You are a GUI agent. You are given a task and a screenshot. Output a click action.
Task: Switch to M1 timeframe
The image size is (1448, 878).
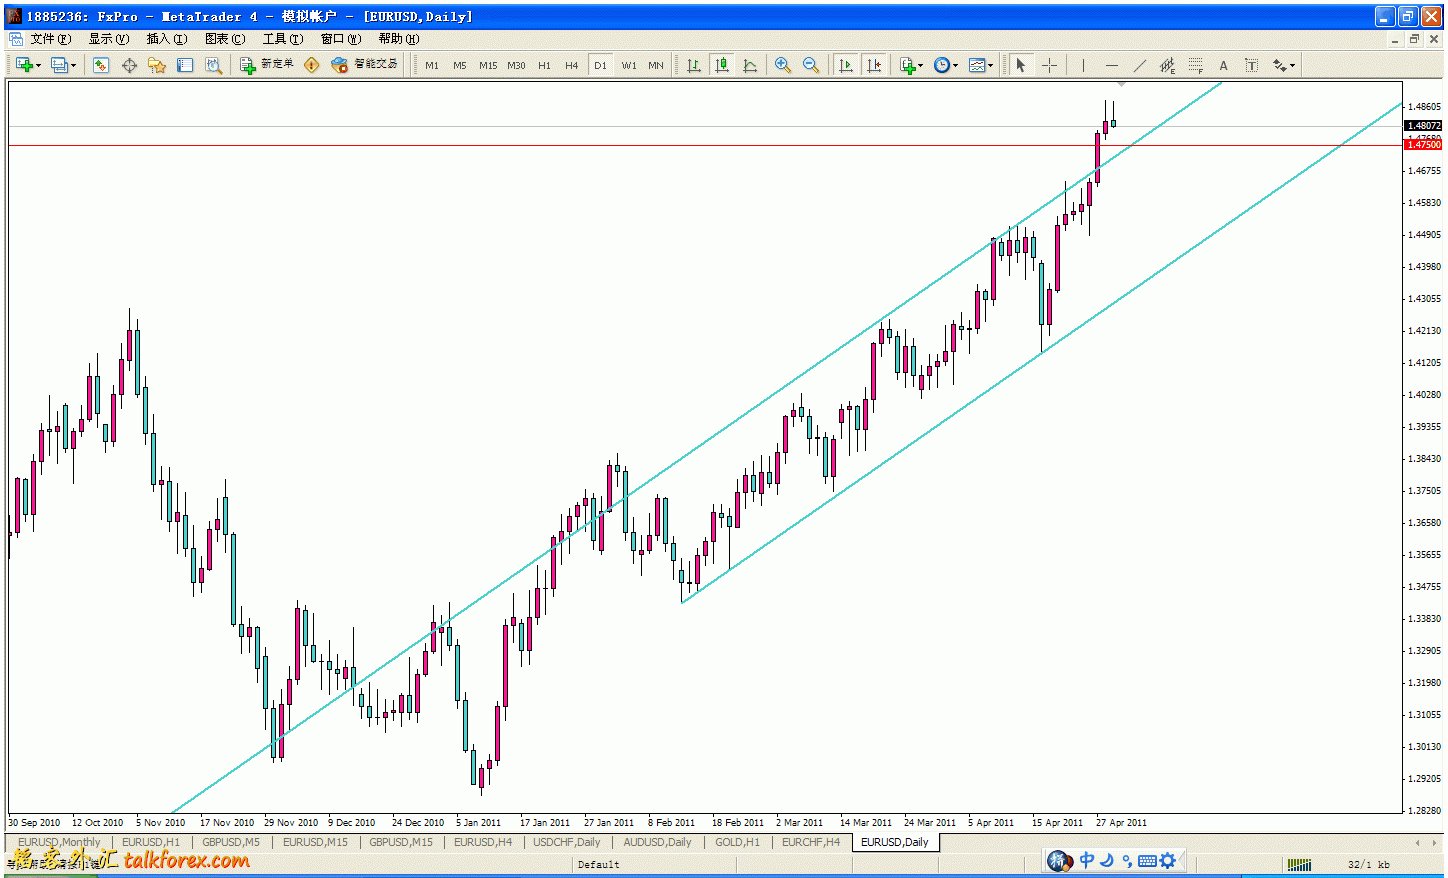[432, 65]
